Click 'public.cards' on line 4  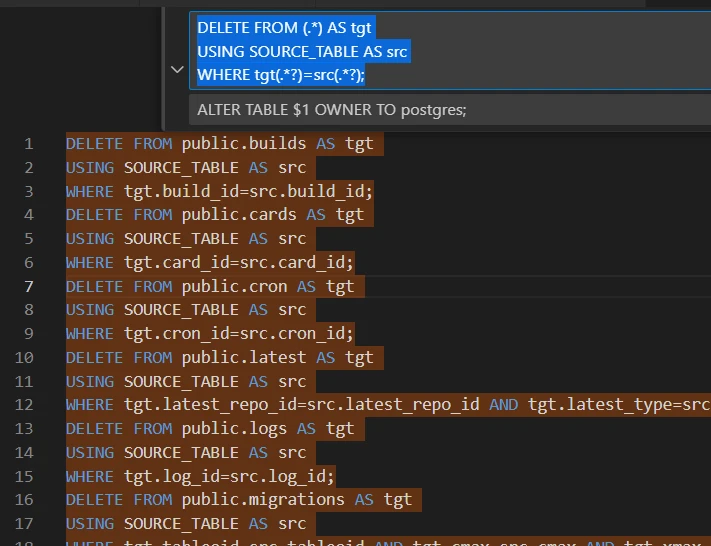coord(239,214)
